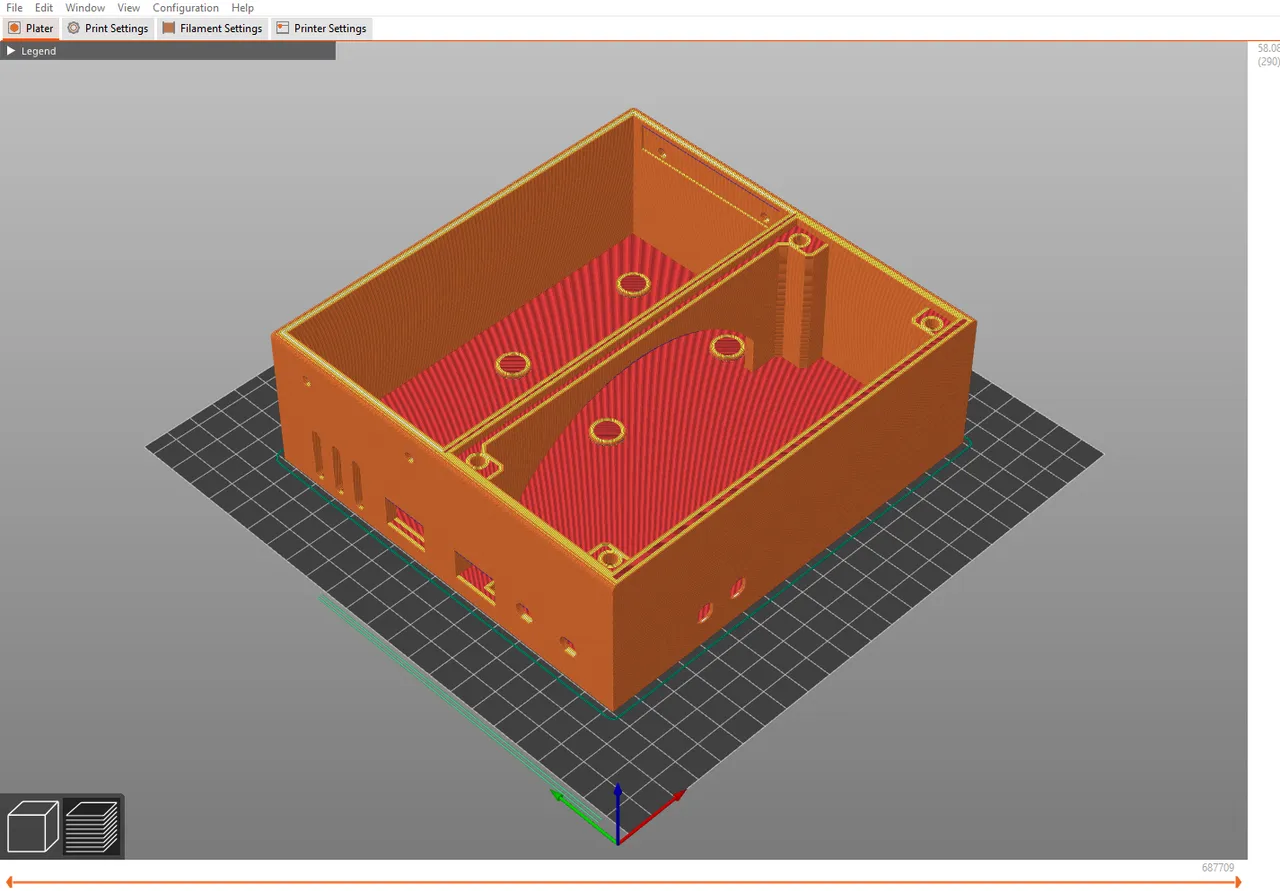Click the layer height value 58.08

pos(1268,48)
